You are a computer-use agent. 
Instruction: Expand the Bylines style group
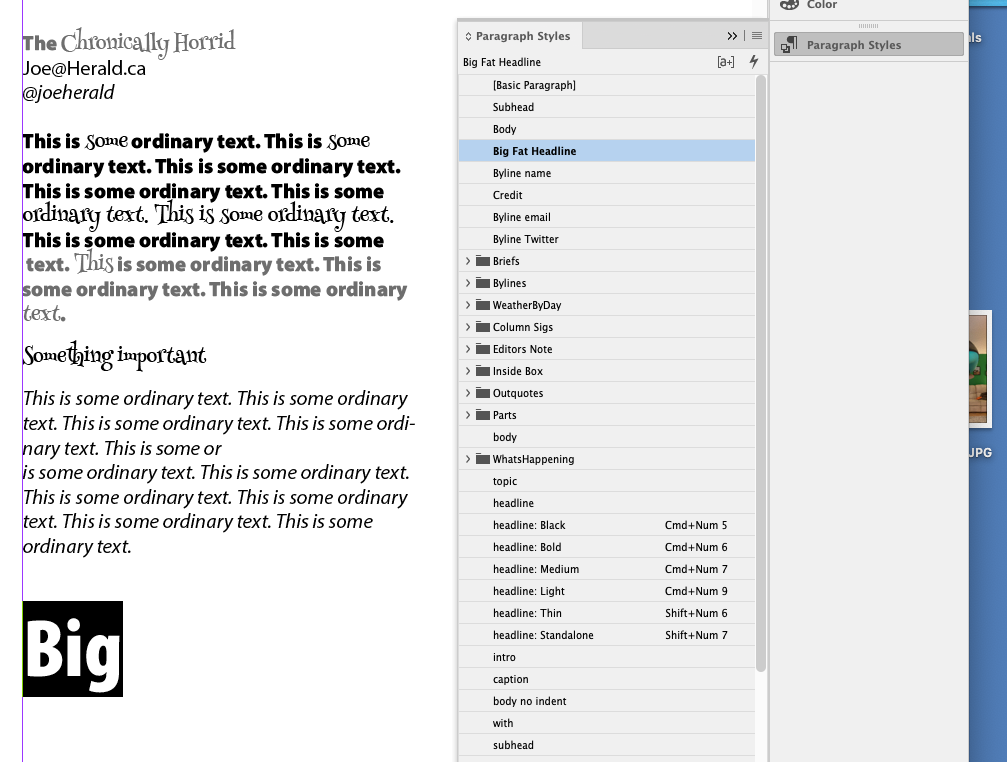click(468, 283)
